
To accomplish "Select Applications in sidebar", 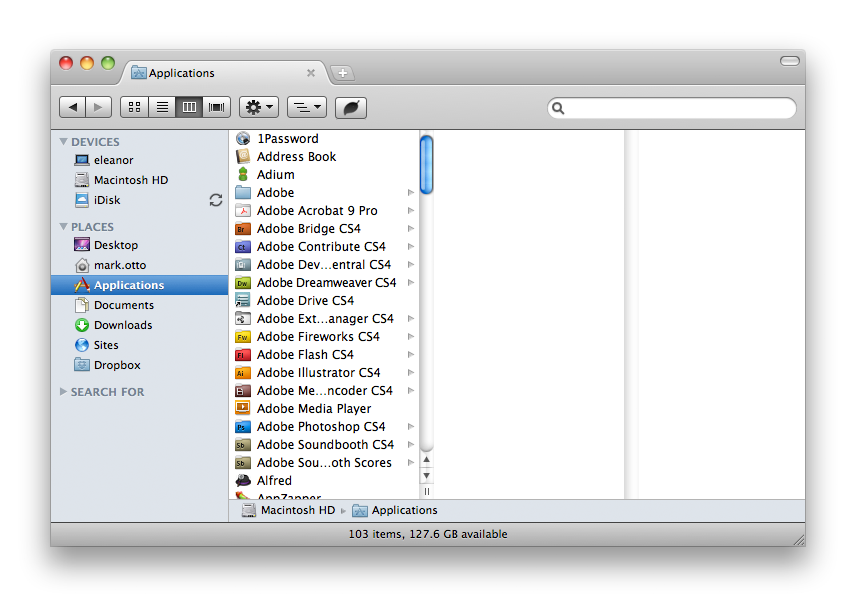I will point(140,285).
